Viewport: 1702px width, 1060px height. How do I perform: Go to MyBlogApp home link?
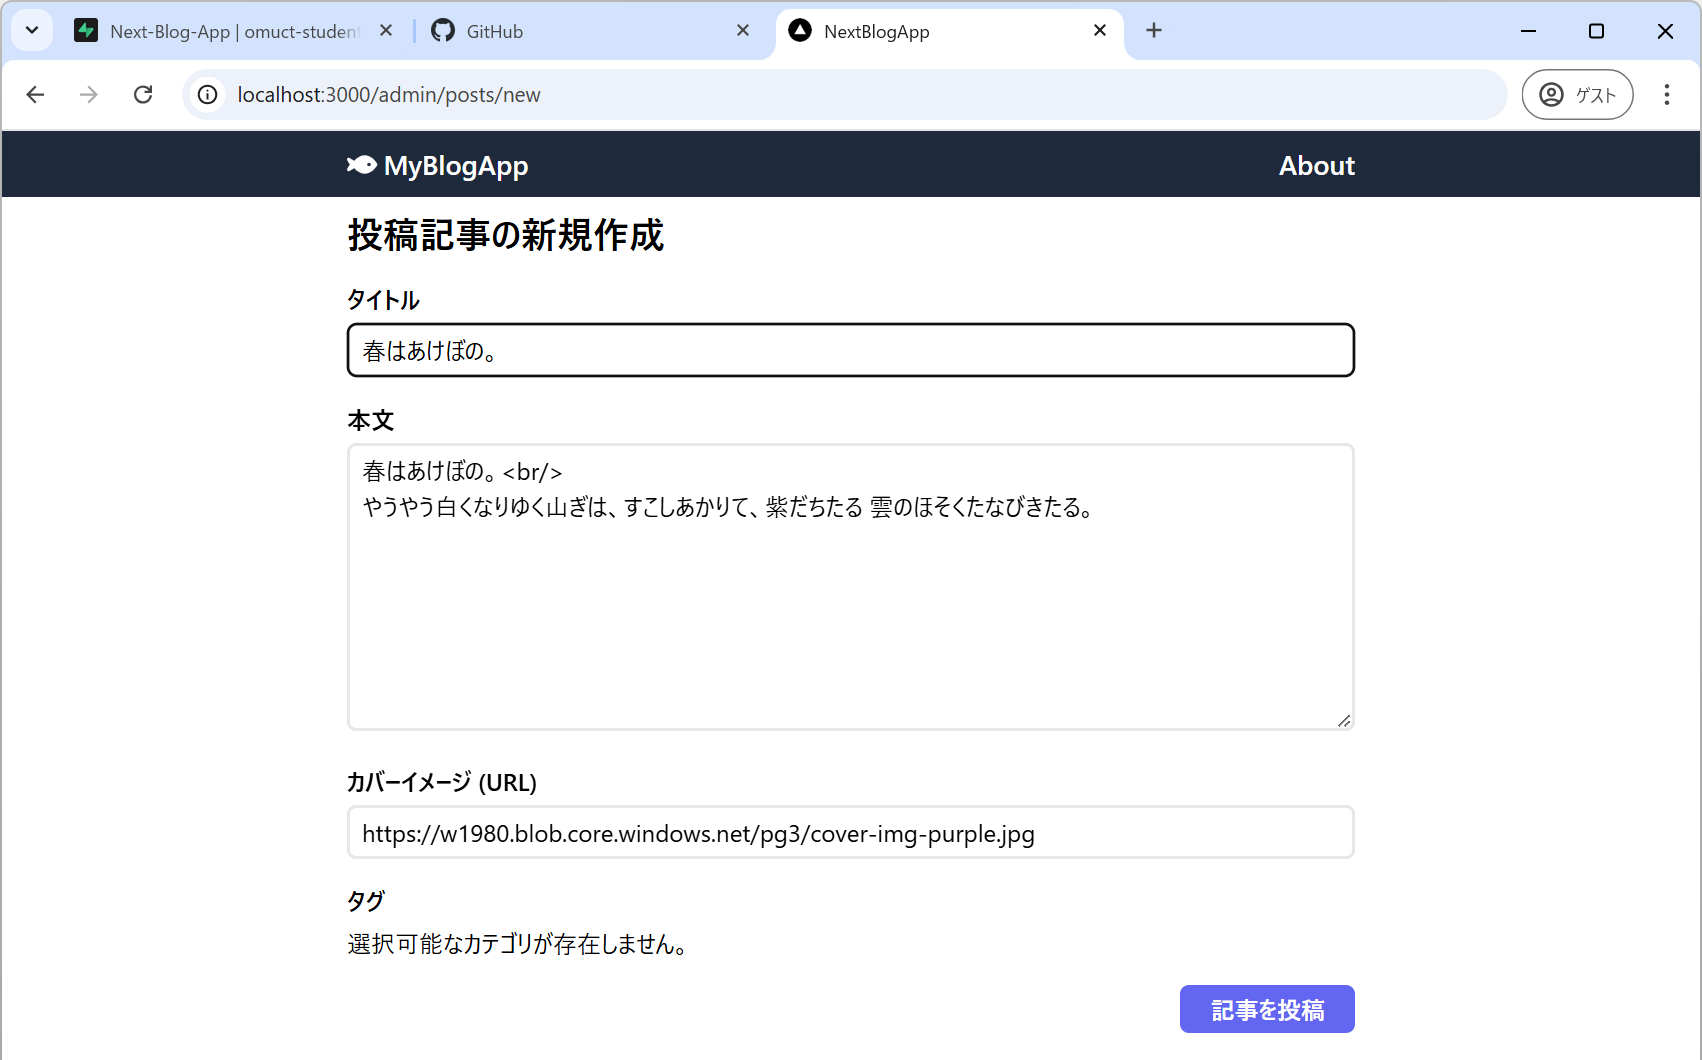pyautogui.click(x=455, y=166)
